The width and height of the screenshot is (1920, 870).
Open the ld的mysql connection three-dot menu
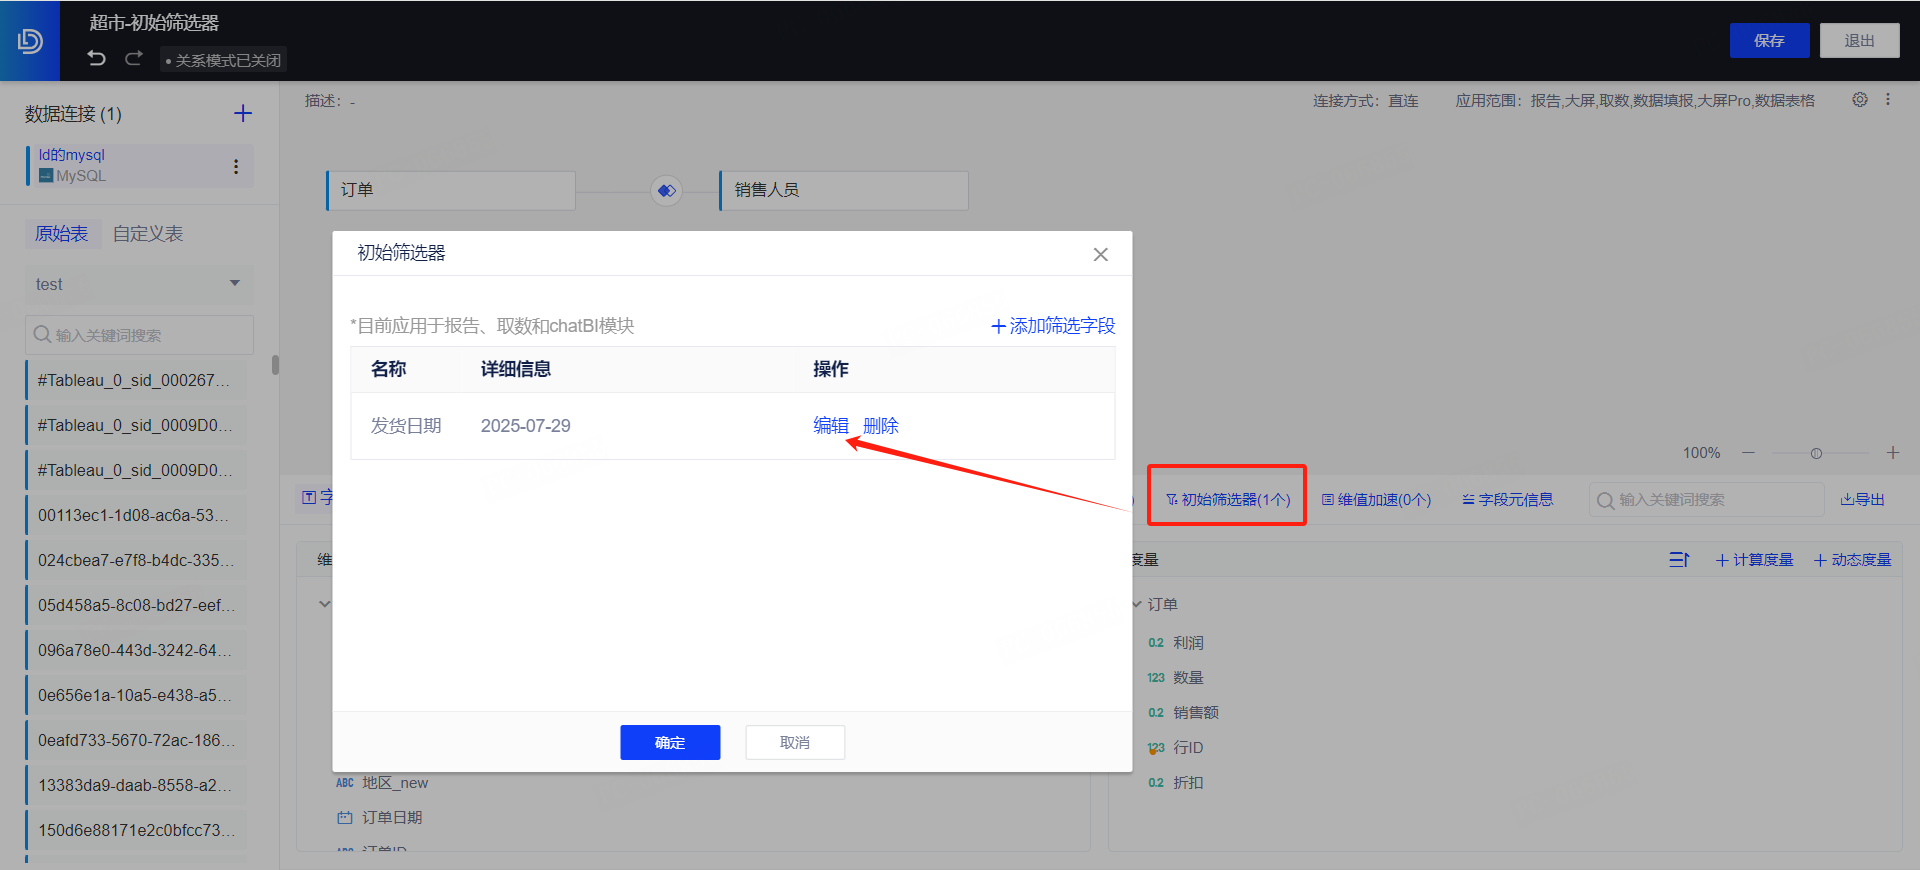236,166
